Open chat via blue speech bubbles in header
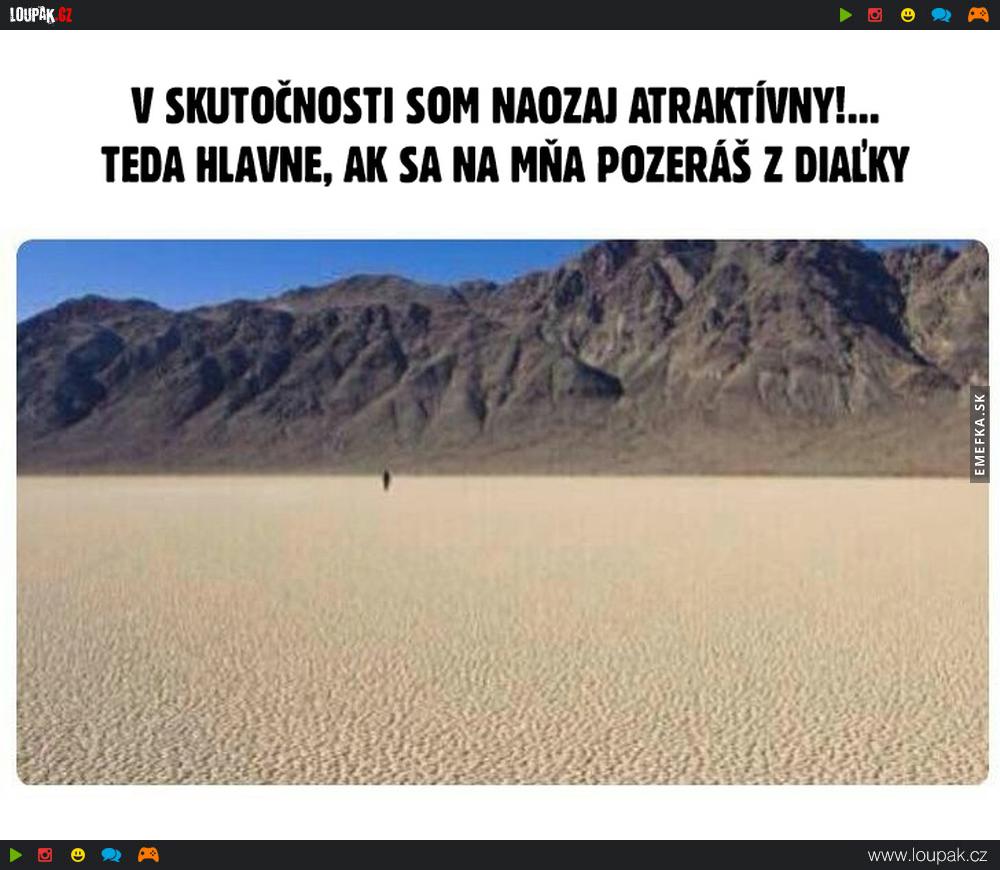1000x870 pixels. [941, 15]
